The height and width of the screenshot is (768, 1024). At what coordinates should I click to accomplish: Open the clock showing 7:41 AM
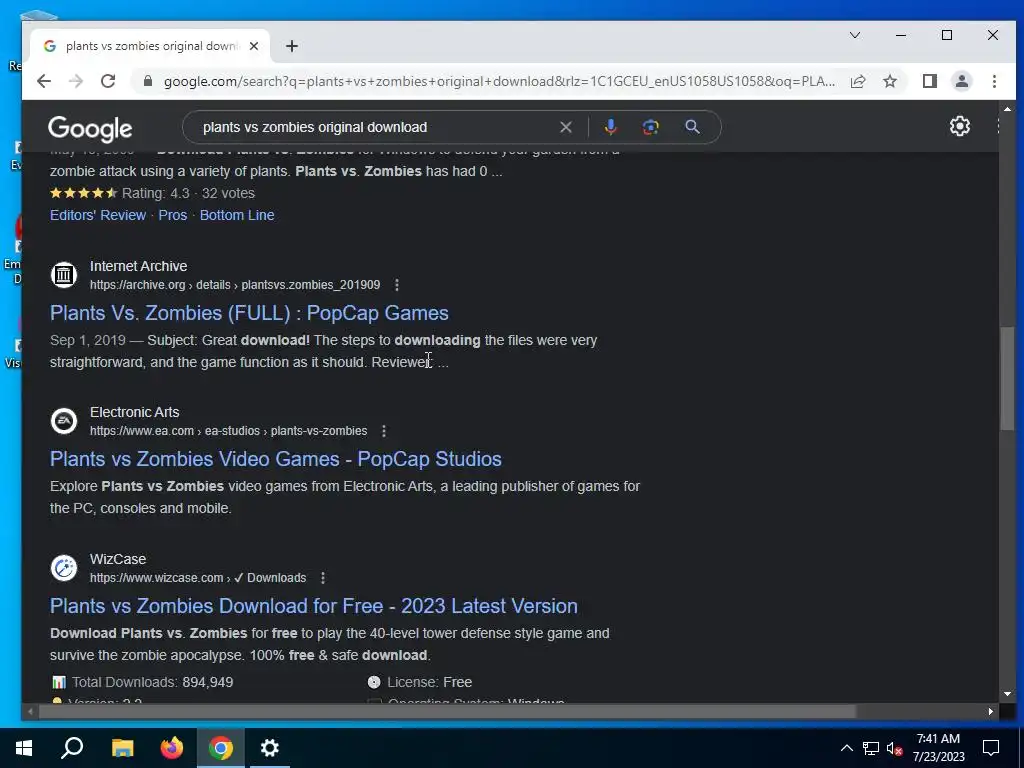point(938,748)
